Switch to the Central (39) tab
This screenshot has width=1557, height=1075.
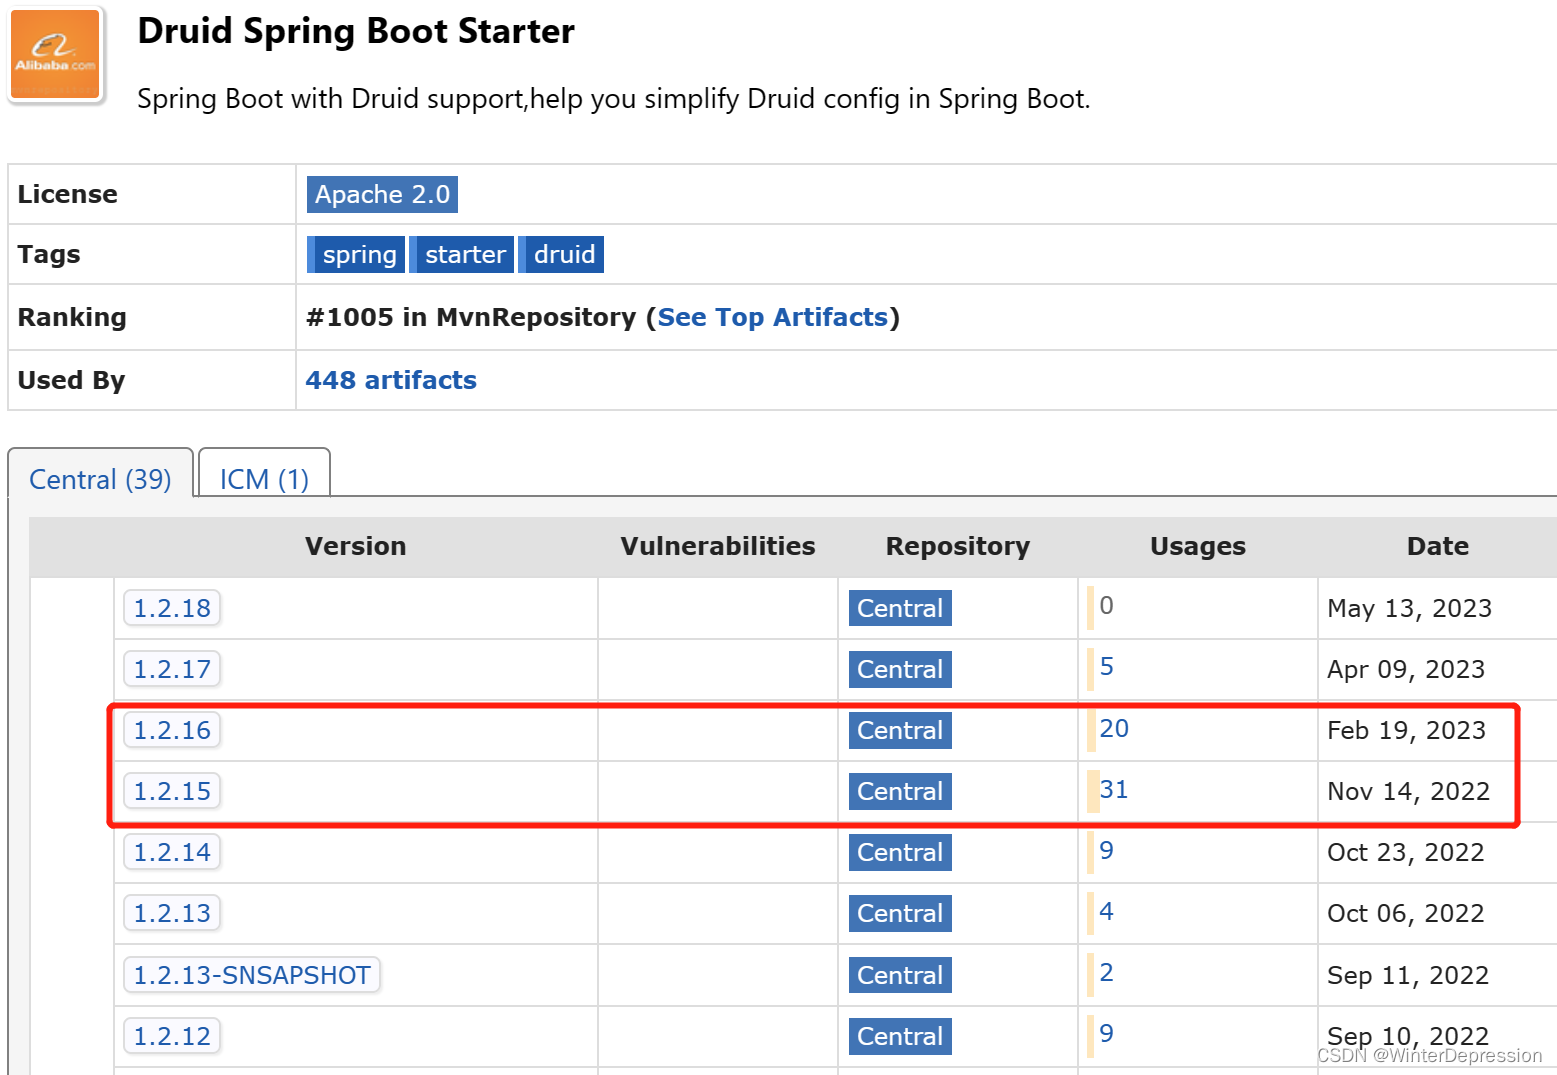(100, 479)
